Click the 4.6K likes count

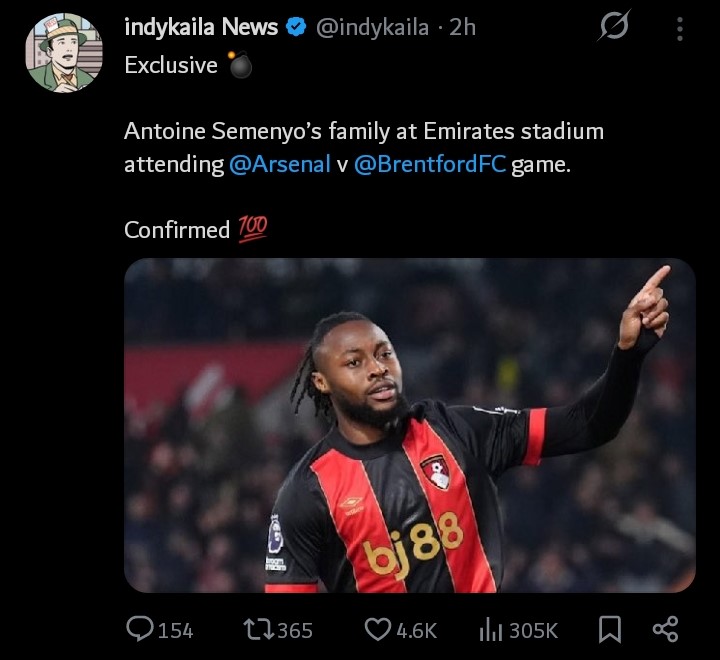[416, 630]
